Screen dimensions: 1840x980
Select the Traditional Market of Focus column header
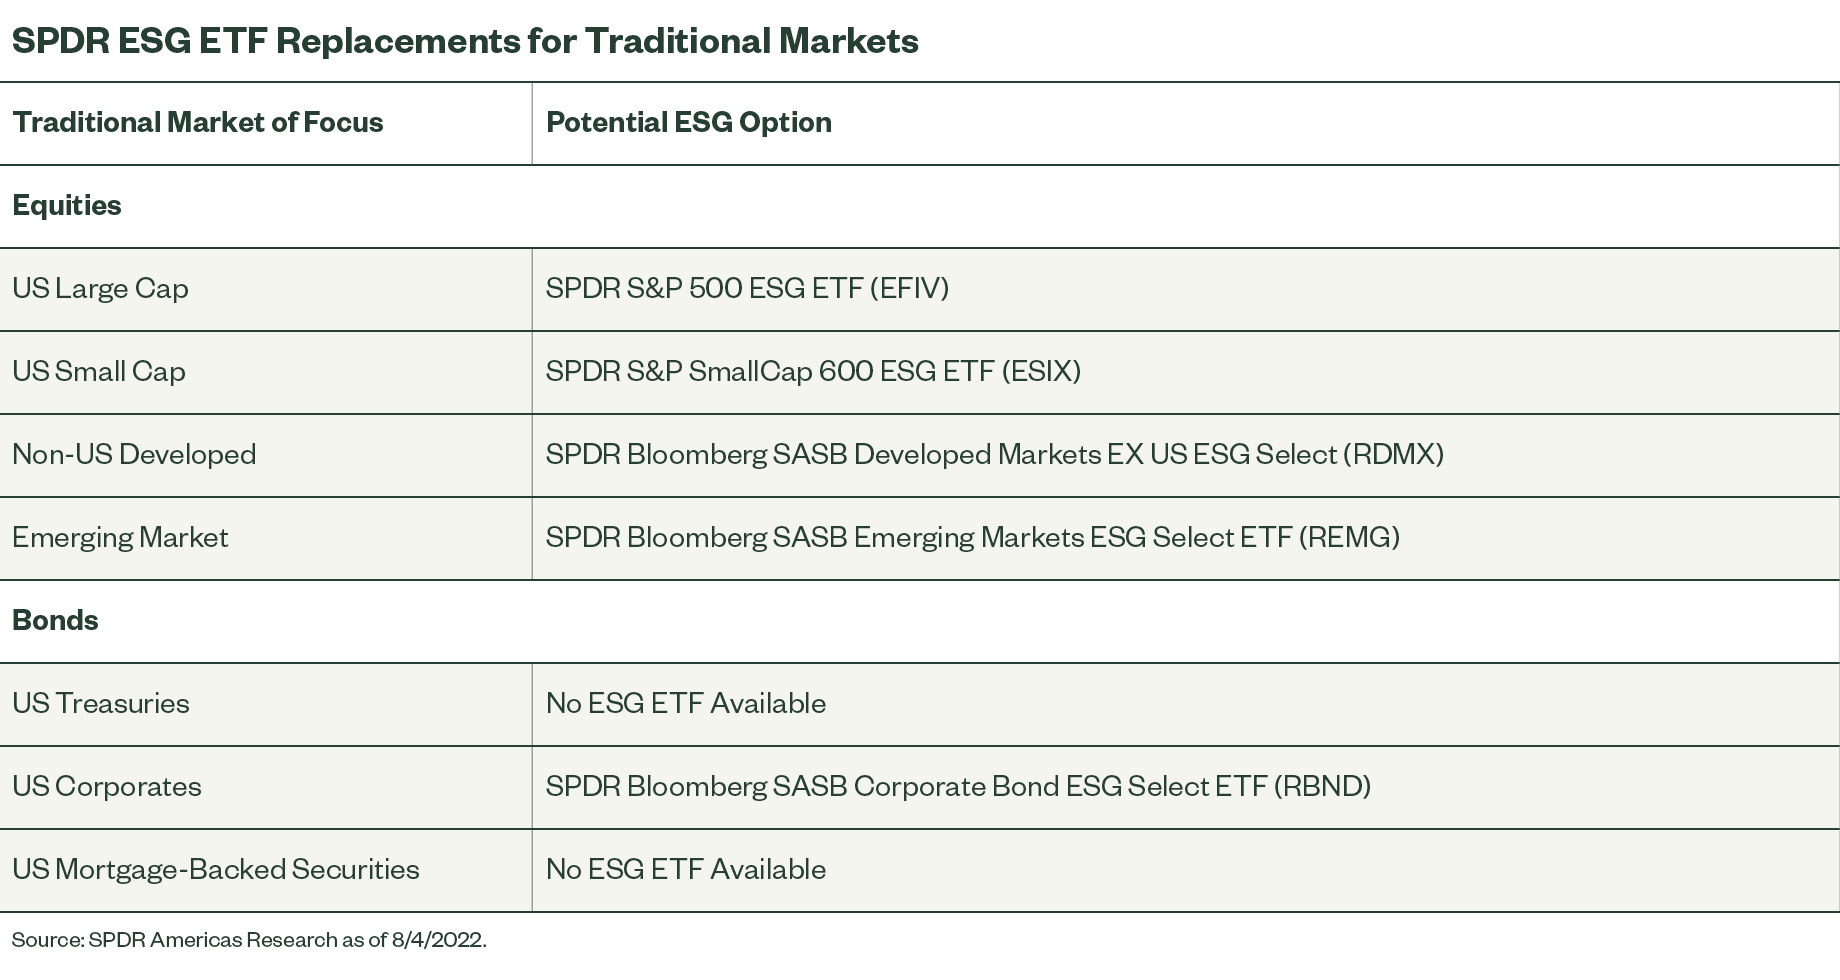click(198, 122)
